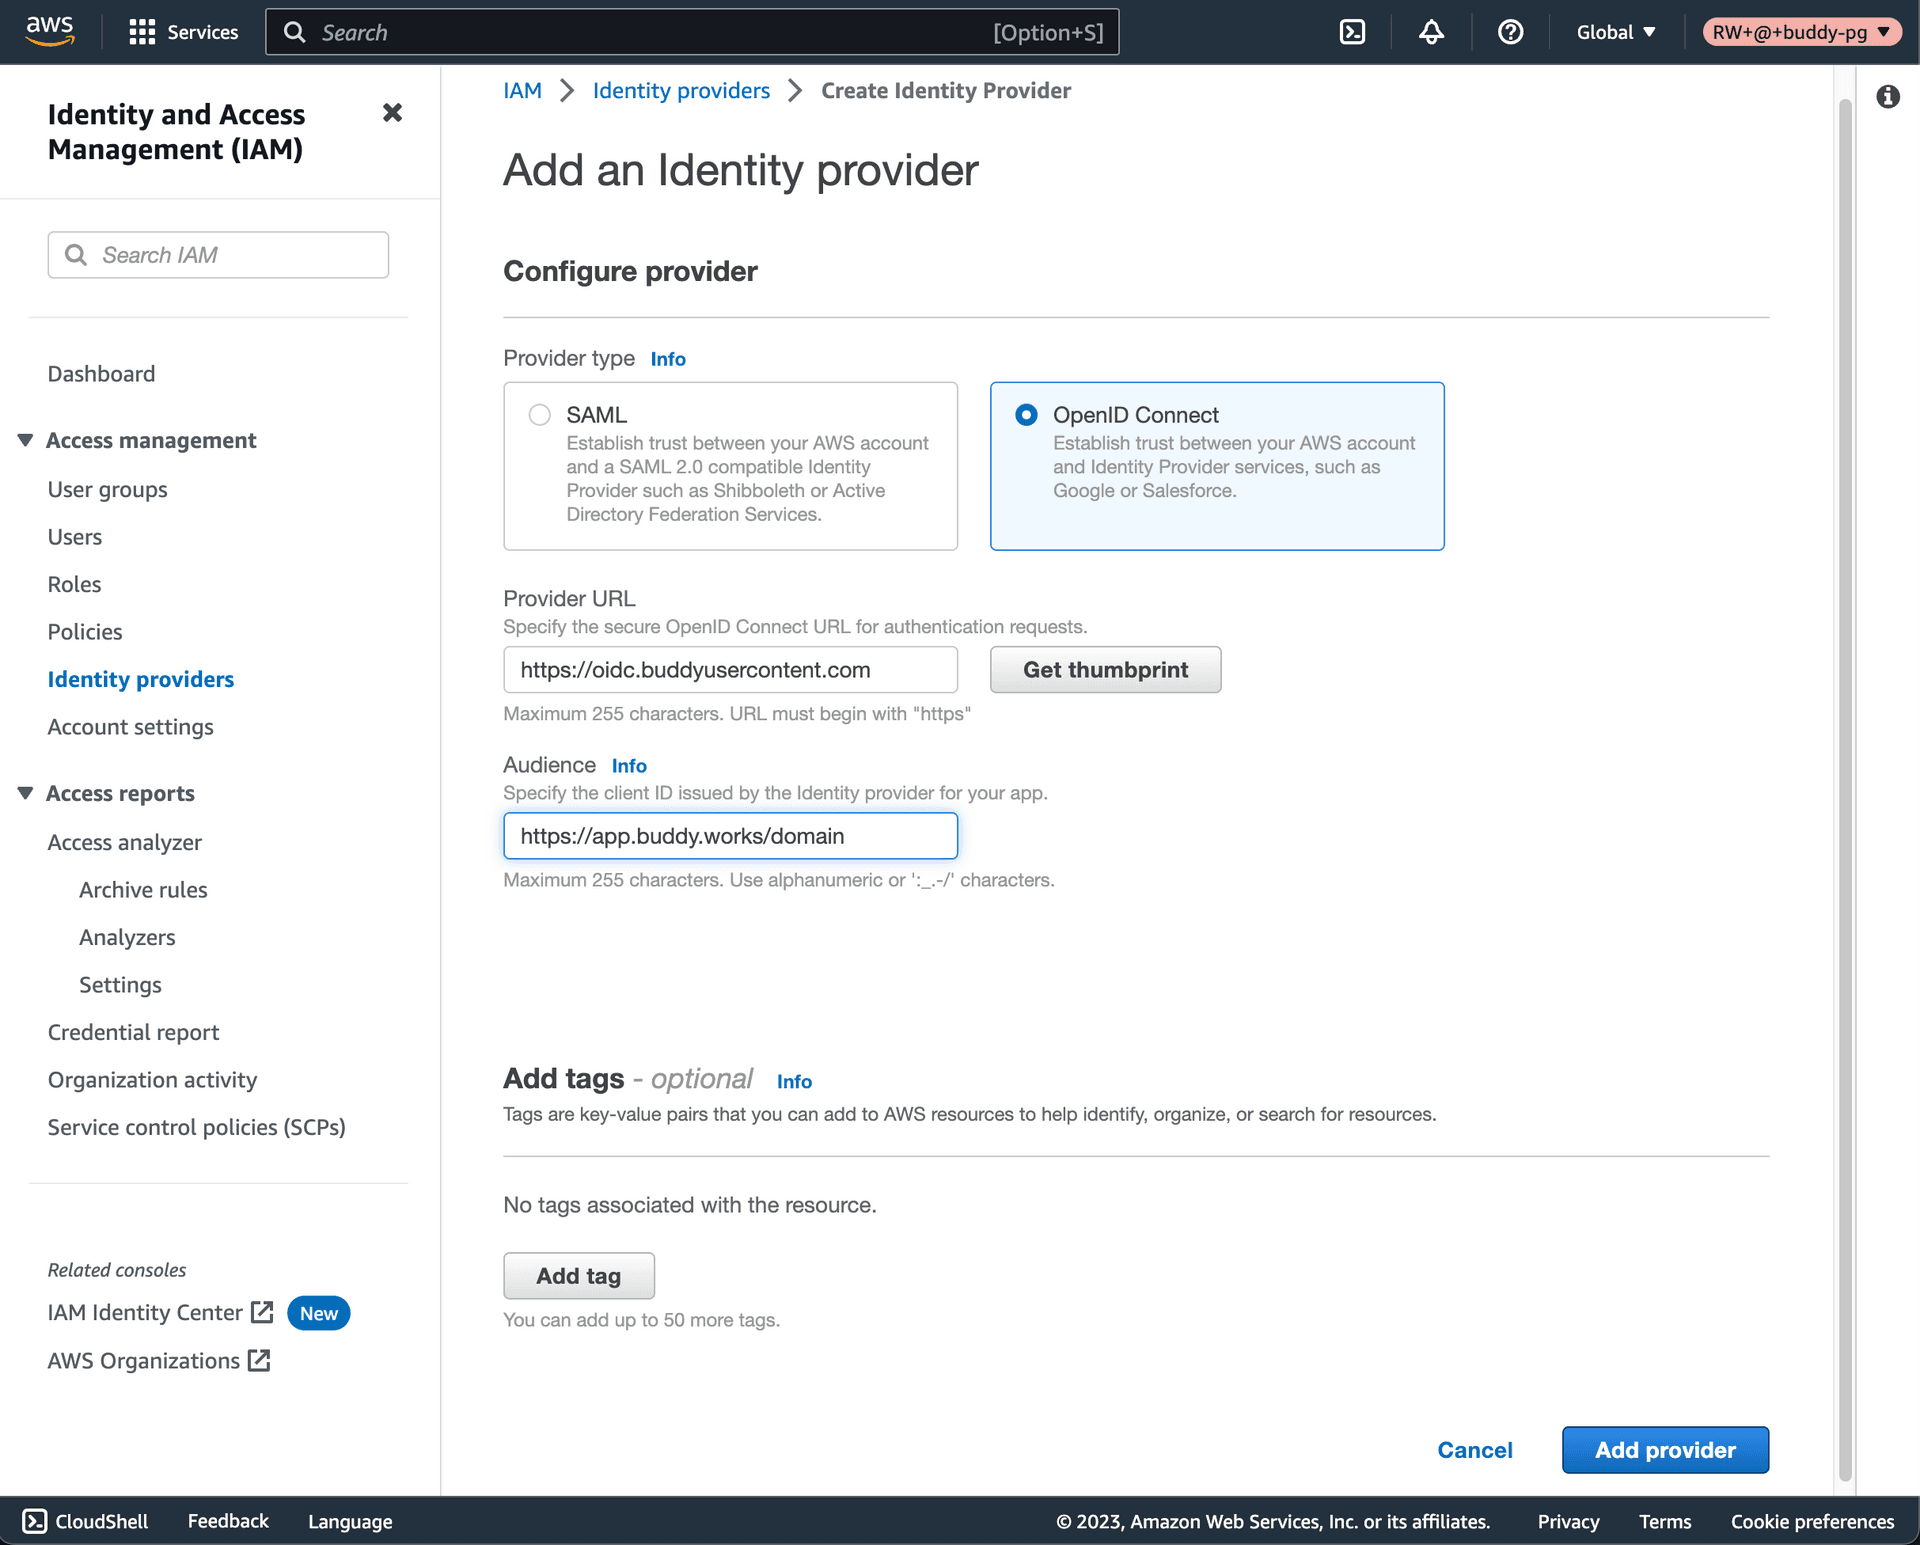Expand the Access management section
This screenshot has width=1920, height=1545.
click(x=28, y=440)
